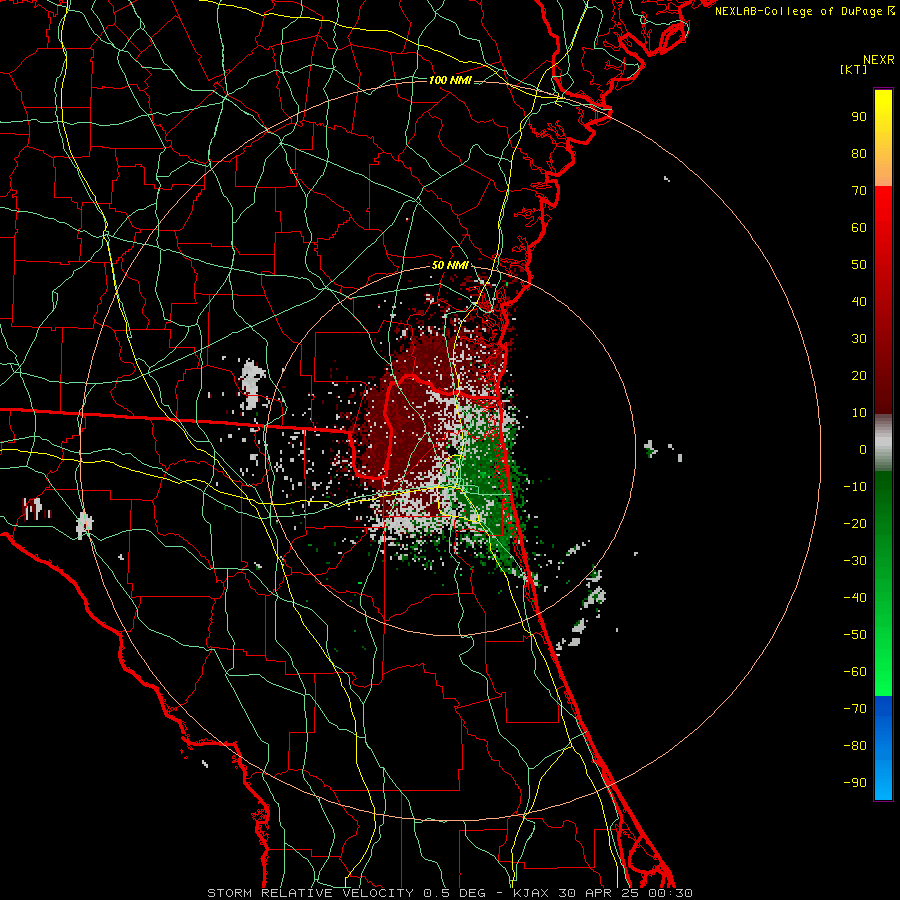Click the NEXR label at top right
This screenshot has width=900, height=900.
click(879, 60)
